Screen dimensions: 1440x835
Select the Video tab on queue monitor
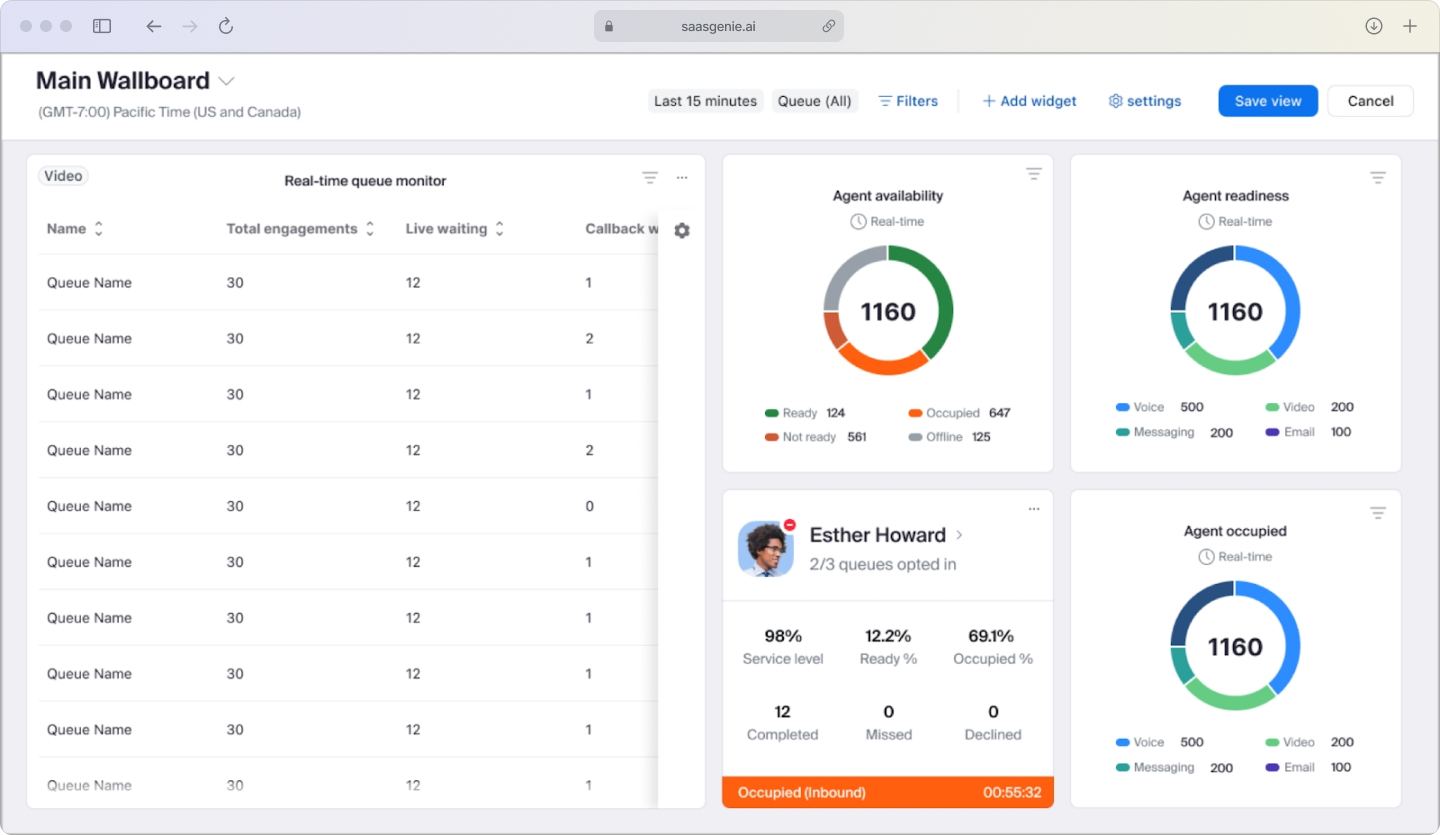coord(63,175)
